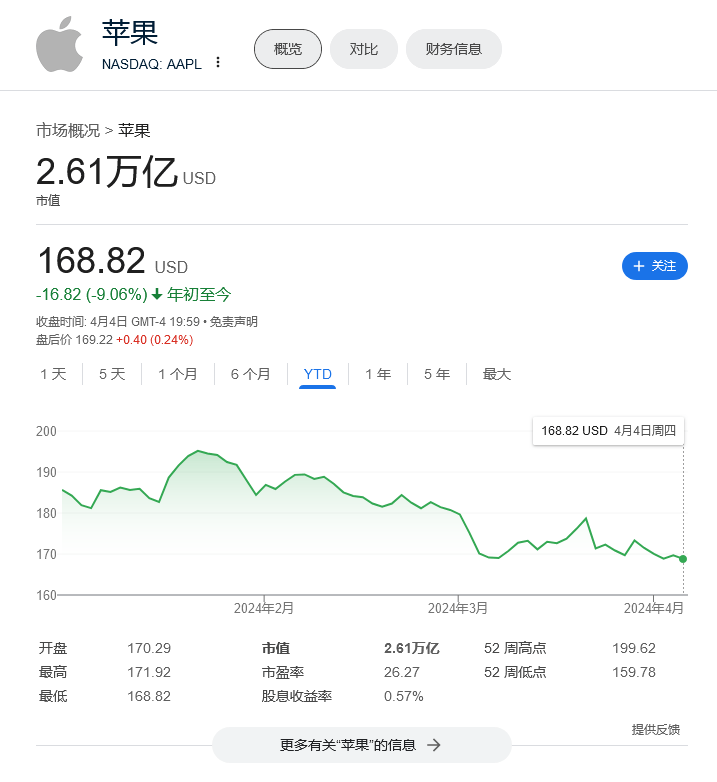717x782 pixels.
Task: Select the 5 天 time range
Action: point(112,374)
